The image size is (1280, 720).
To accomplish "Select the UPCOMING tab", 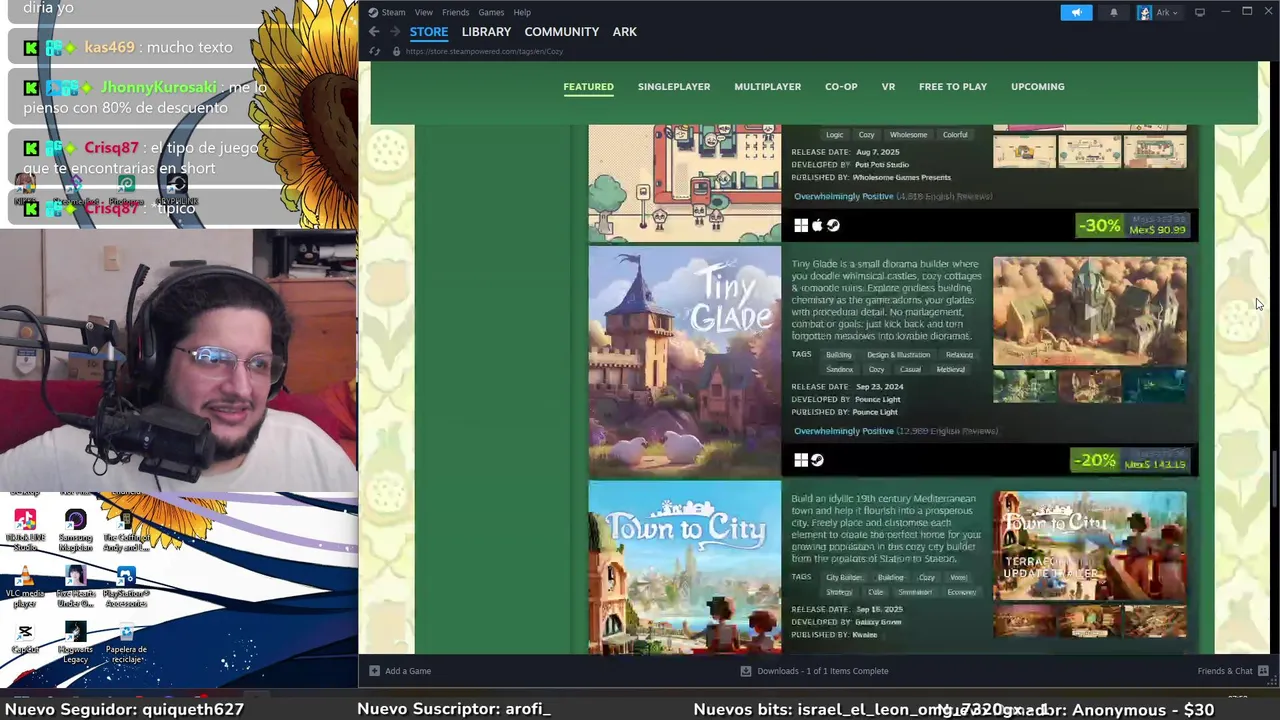I will tap(1037, 87).
